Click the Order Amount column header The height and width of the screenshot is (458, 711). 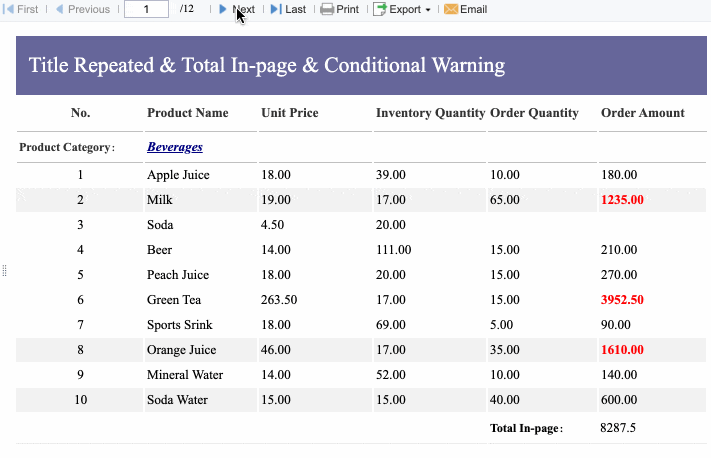(x=643, y=113)
